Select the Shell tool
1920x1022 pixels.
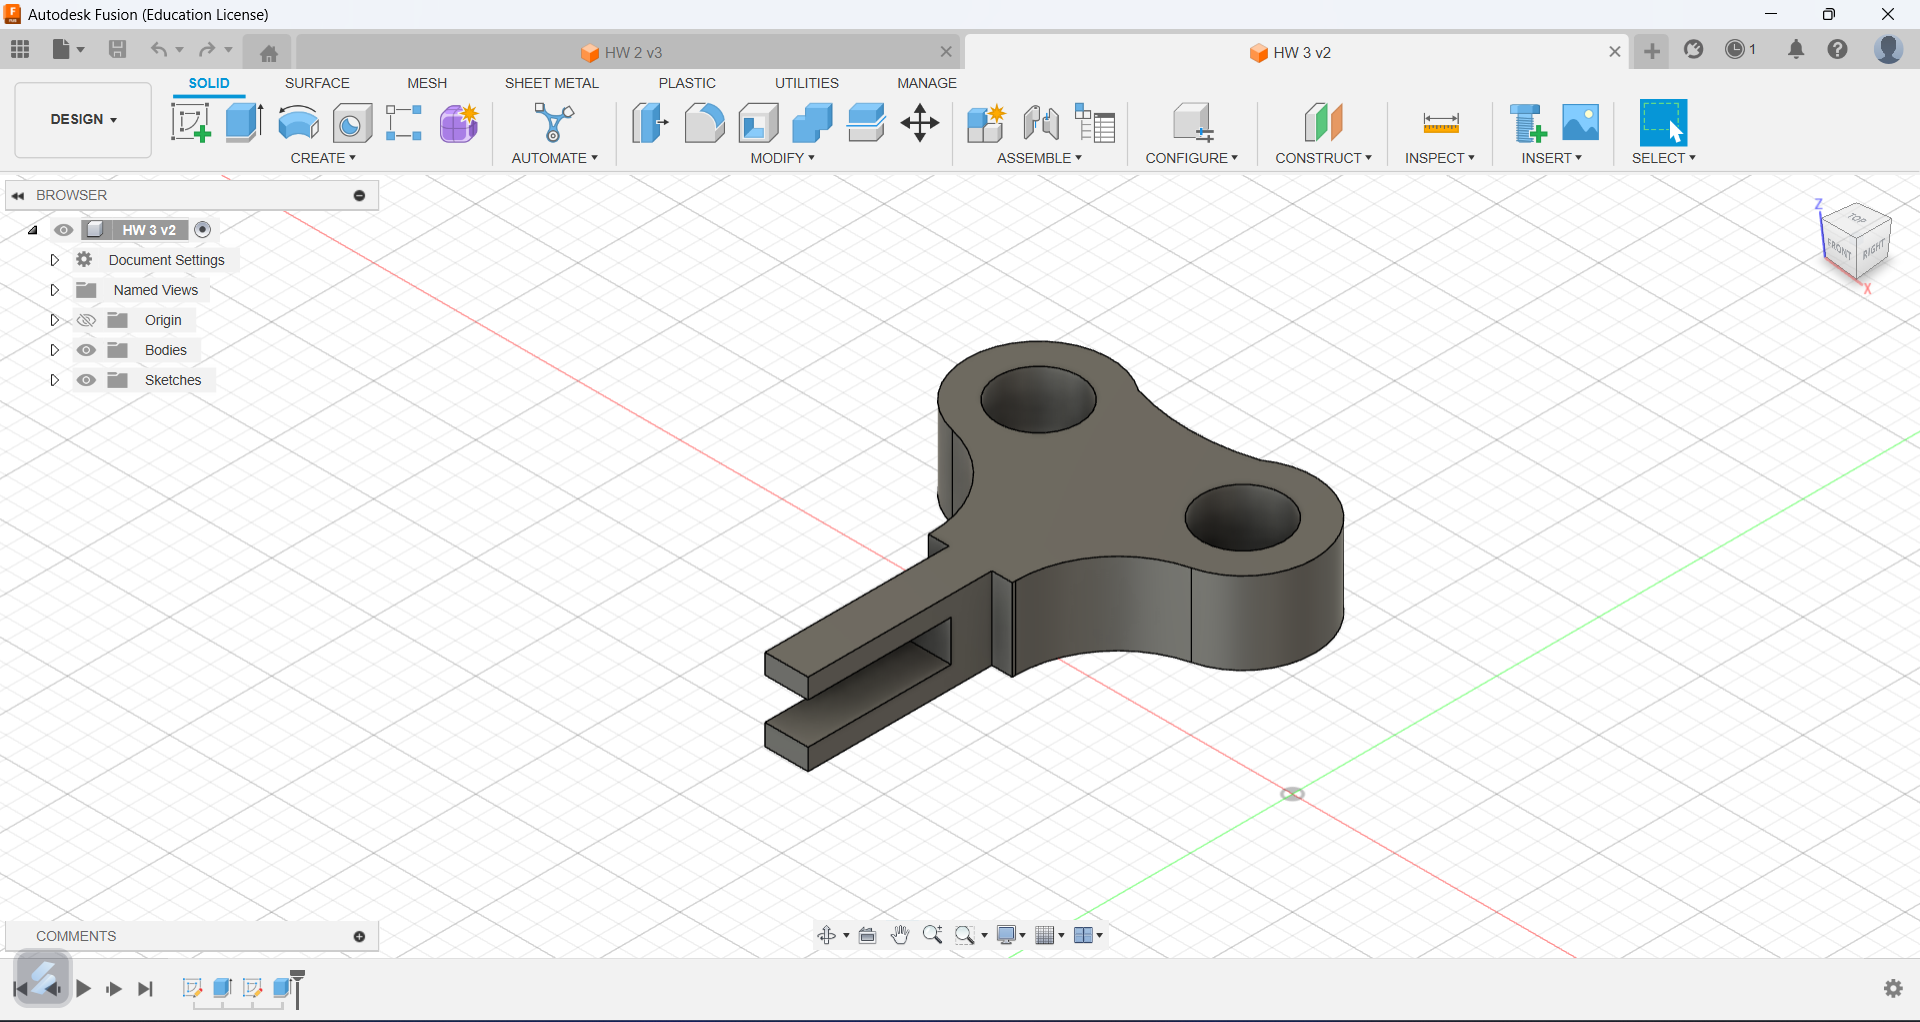759,123
